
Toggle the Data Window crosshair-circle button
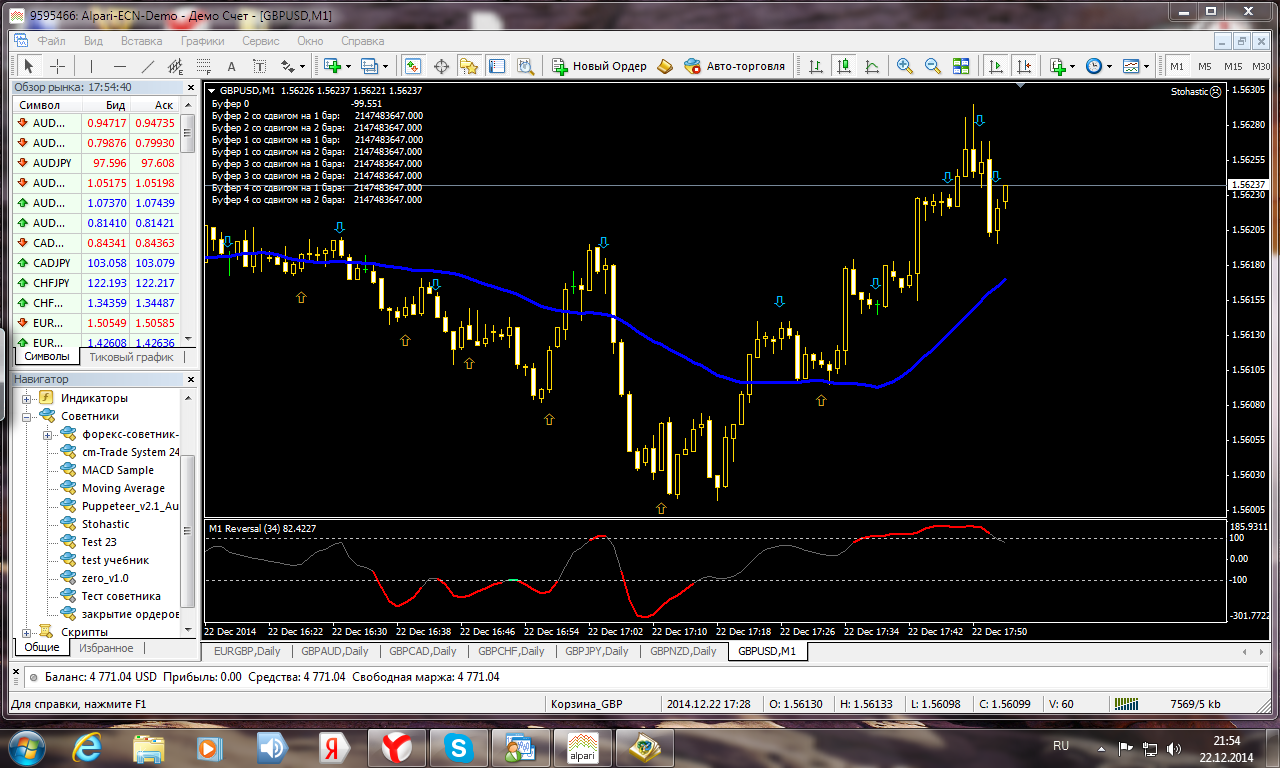coord(441,66)
